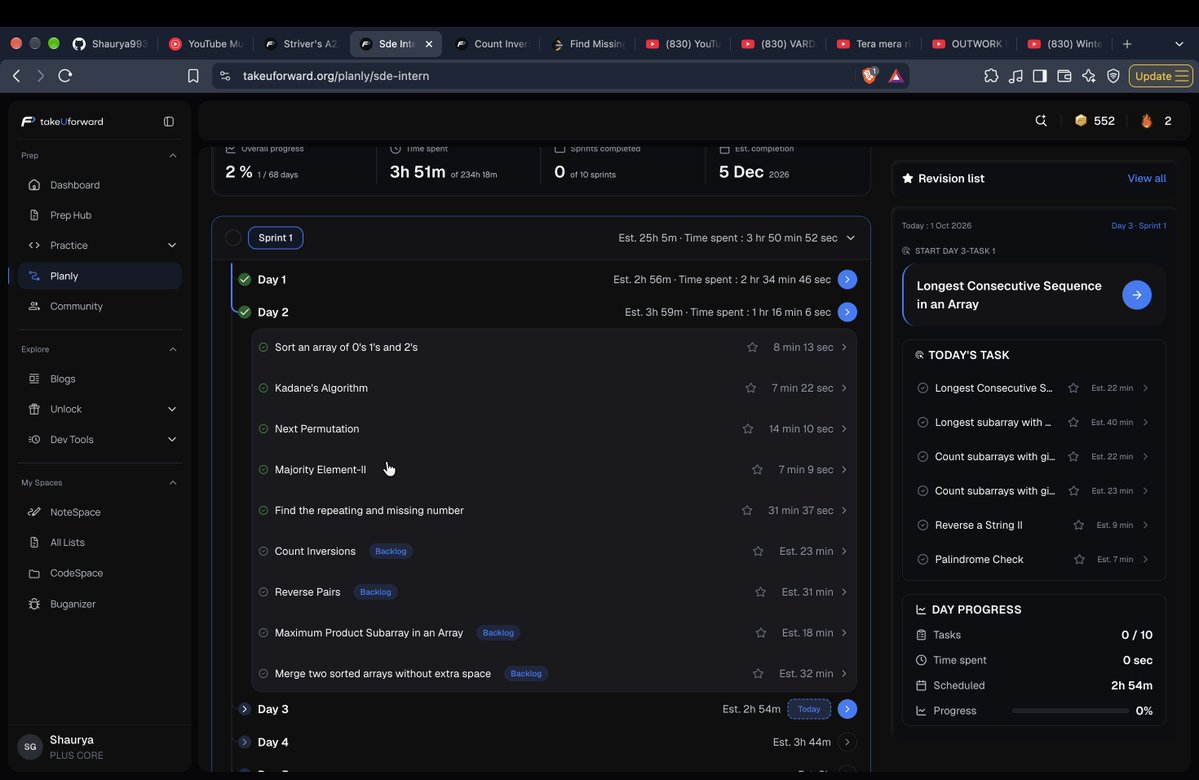Open the search icon in top bar
This screenshot has width=1199, height=780.
coord(1041,121)
